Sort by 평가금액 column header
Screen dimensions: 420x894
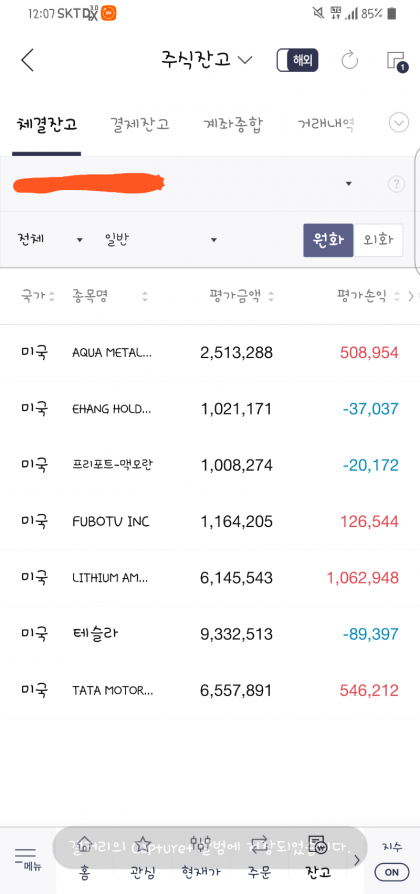(x=242, y=296)
